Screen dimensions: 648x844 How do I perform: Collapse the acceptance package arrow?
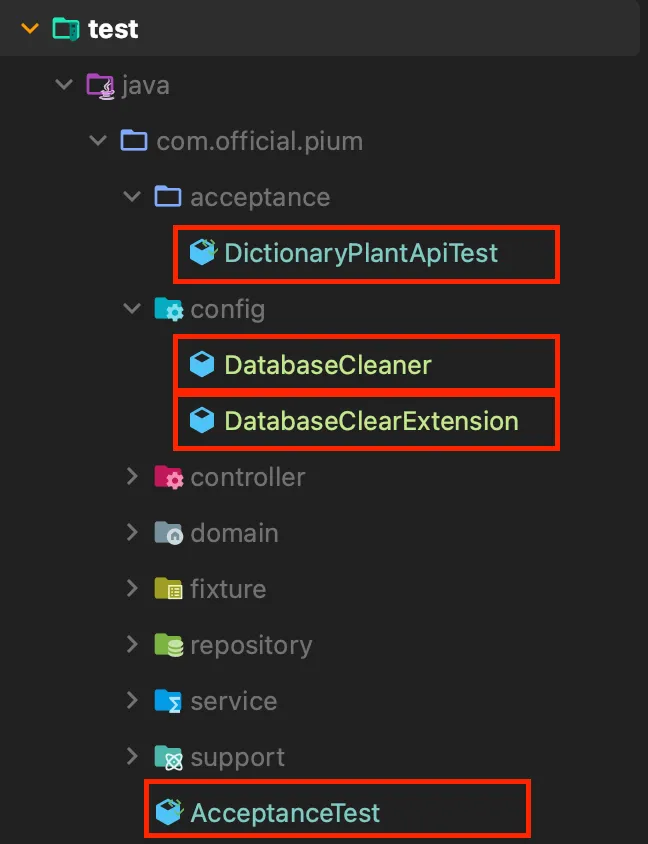tap(132, 197)
